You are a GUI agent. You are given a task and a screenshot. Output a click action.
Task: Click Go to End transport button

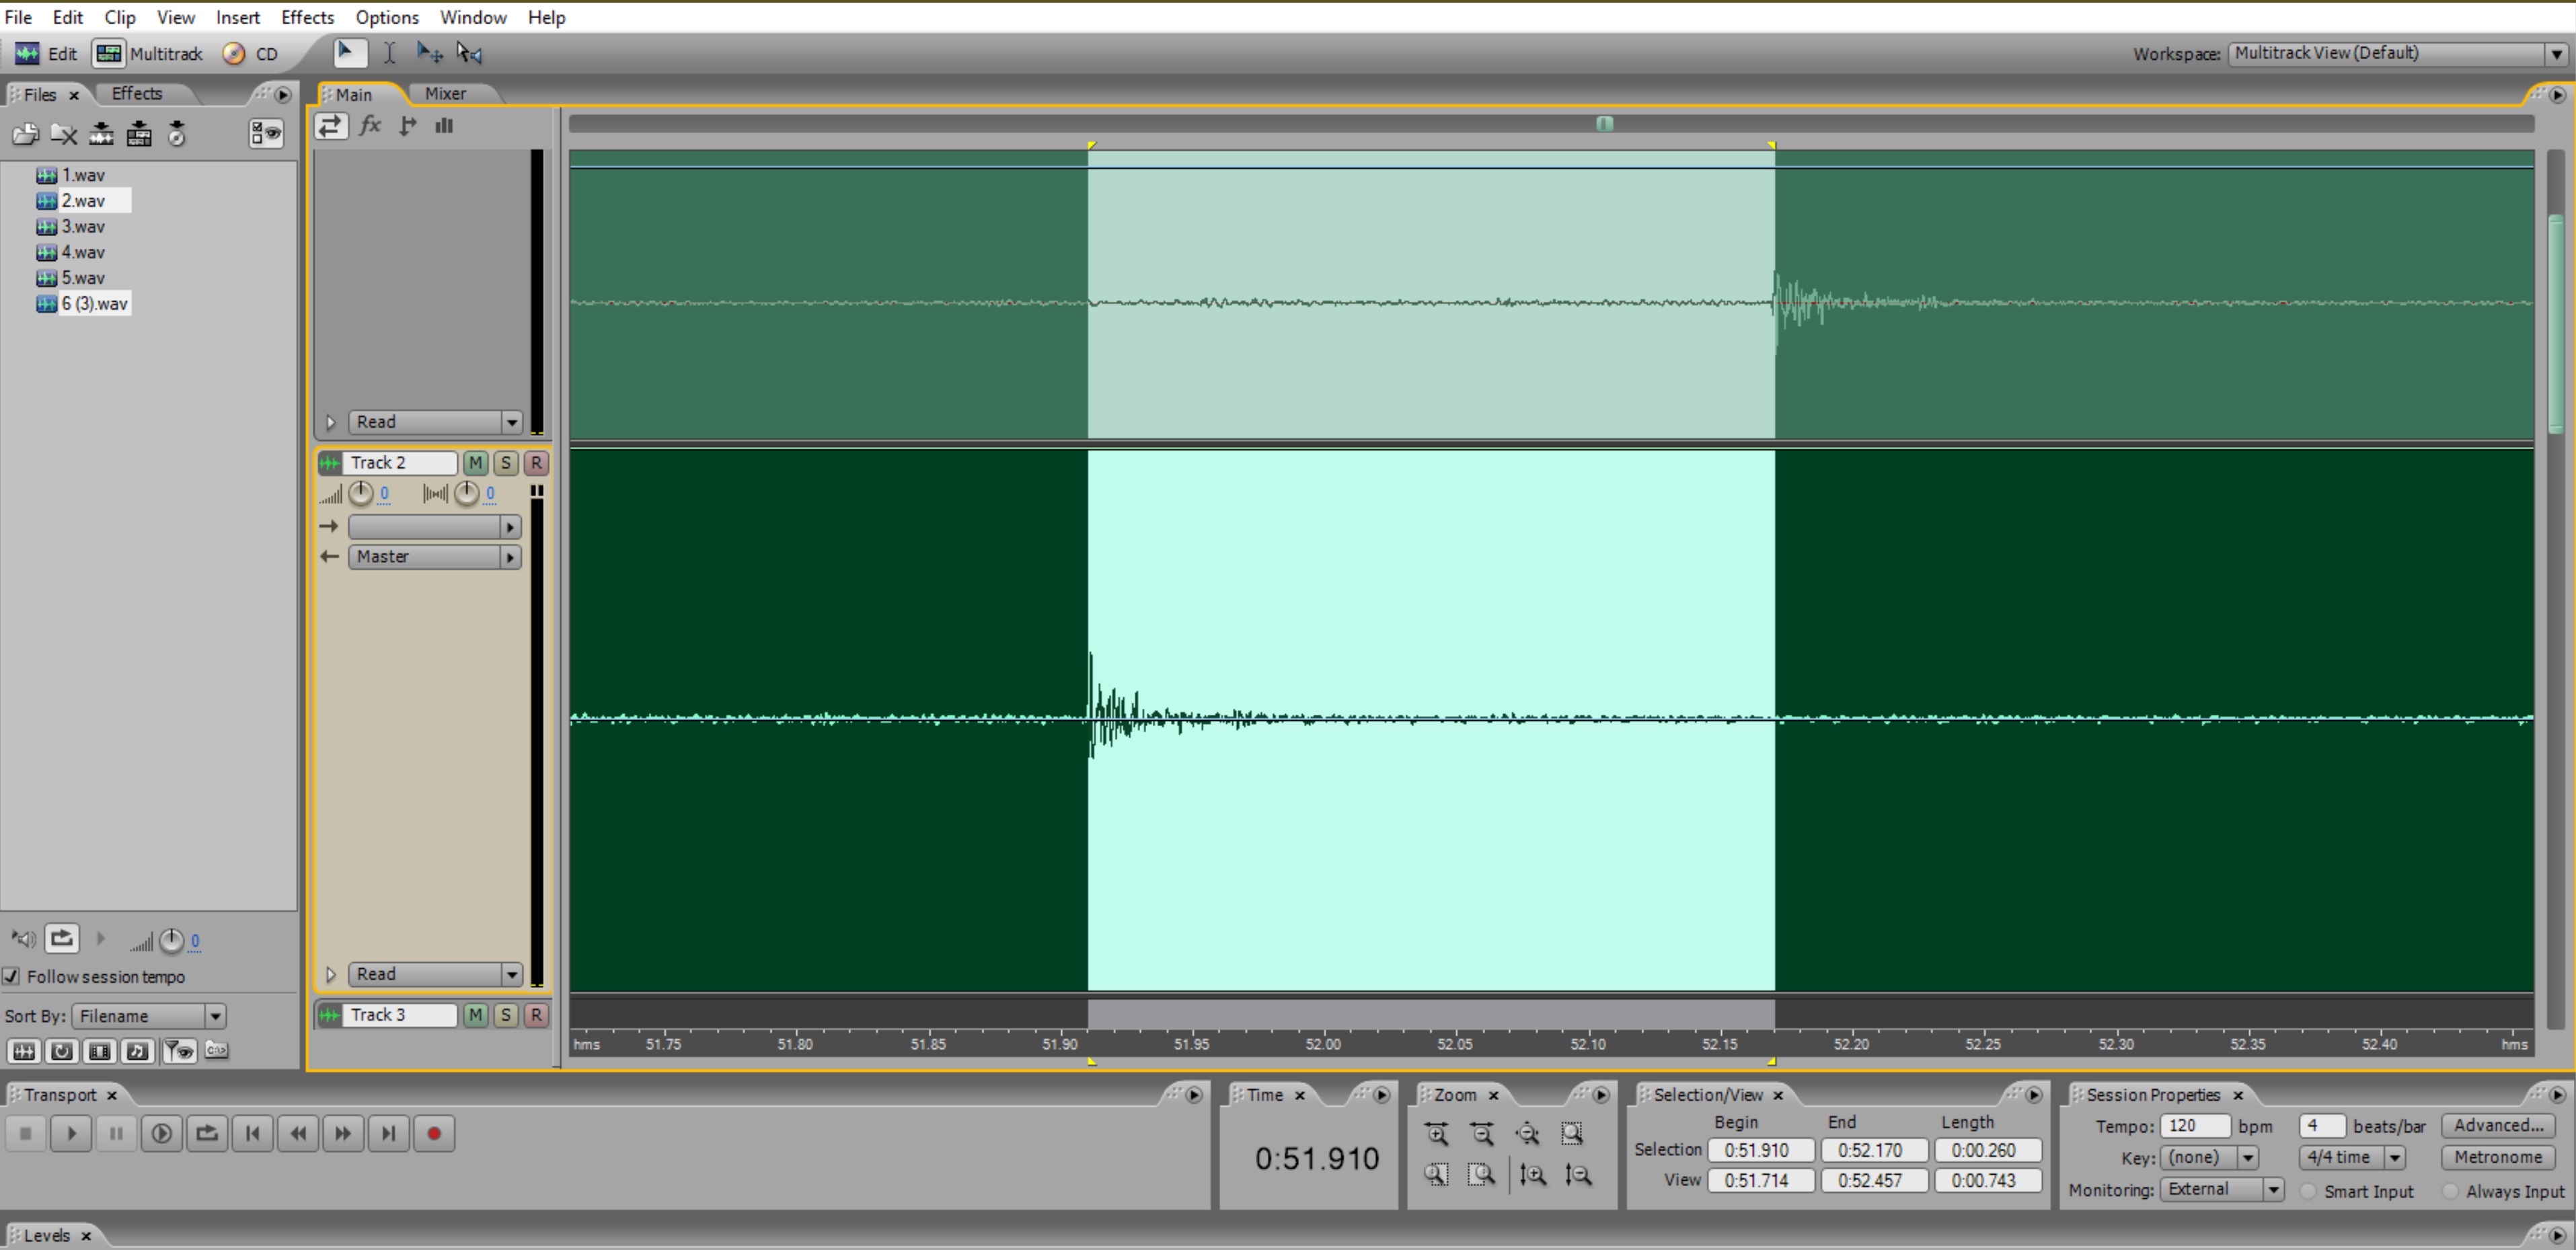pyautogui.click(x=388, y=1133)
